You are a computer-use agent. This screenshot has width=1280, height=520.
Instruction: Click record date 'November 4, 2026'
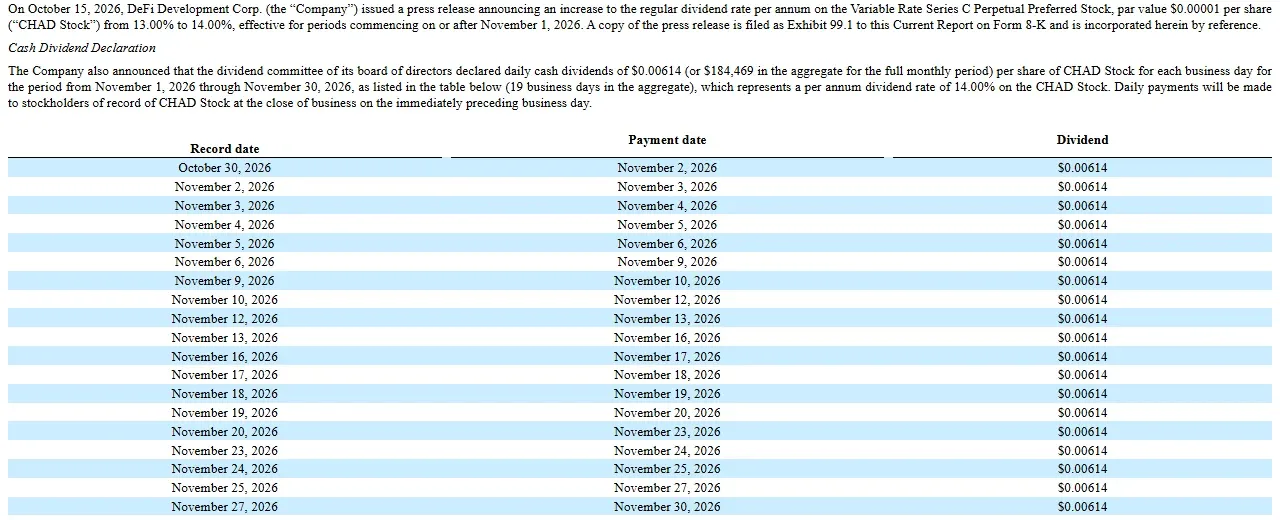click(x=225, y=225)
